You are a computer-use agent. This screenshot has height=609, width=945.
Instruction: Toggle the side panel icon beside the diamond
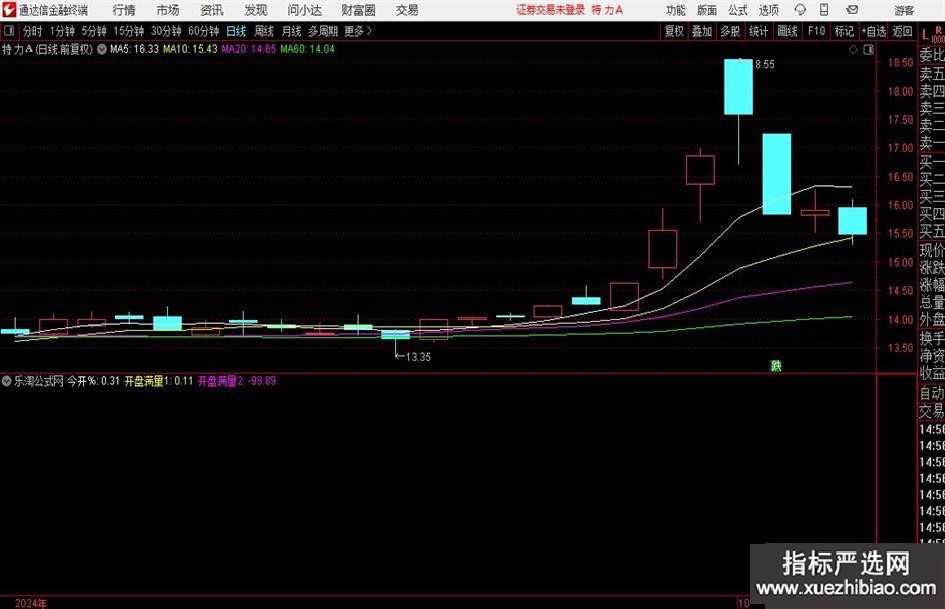point(866,48)
